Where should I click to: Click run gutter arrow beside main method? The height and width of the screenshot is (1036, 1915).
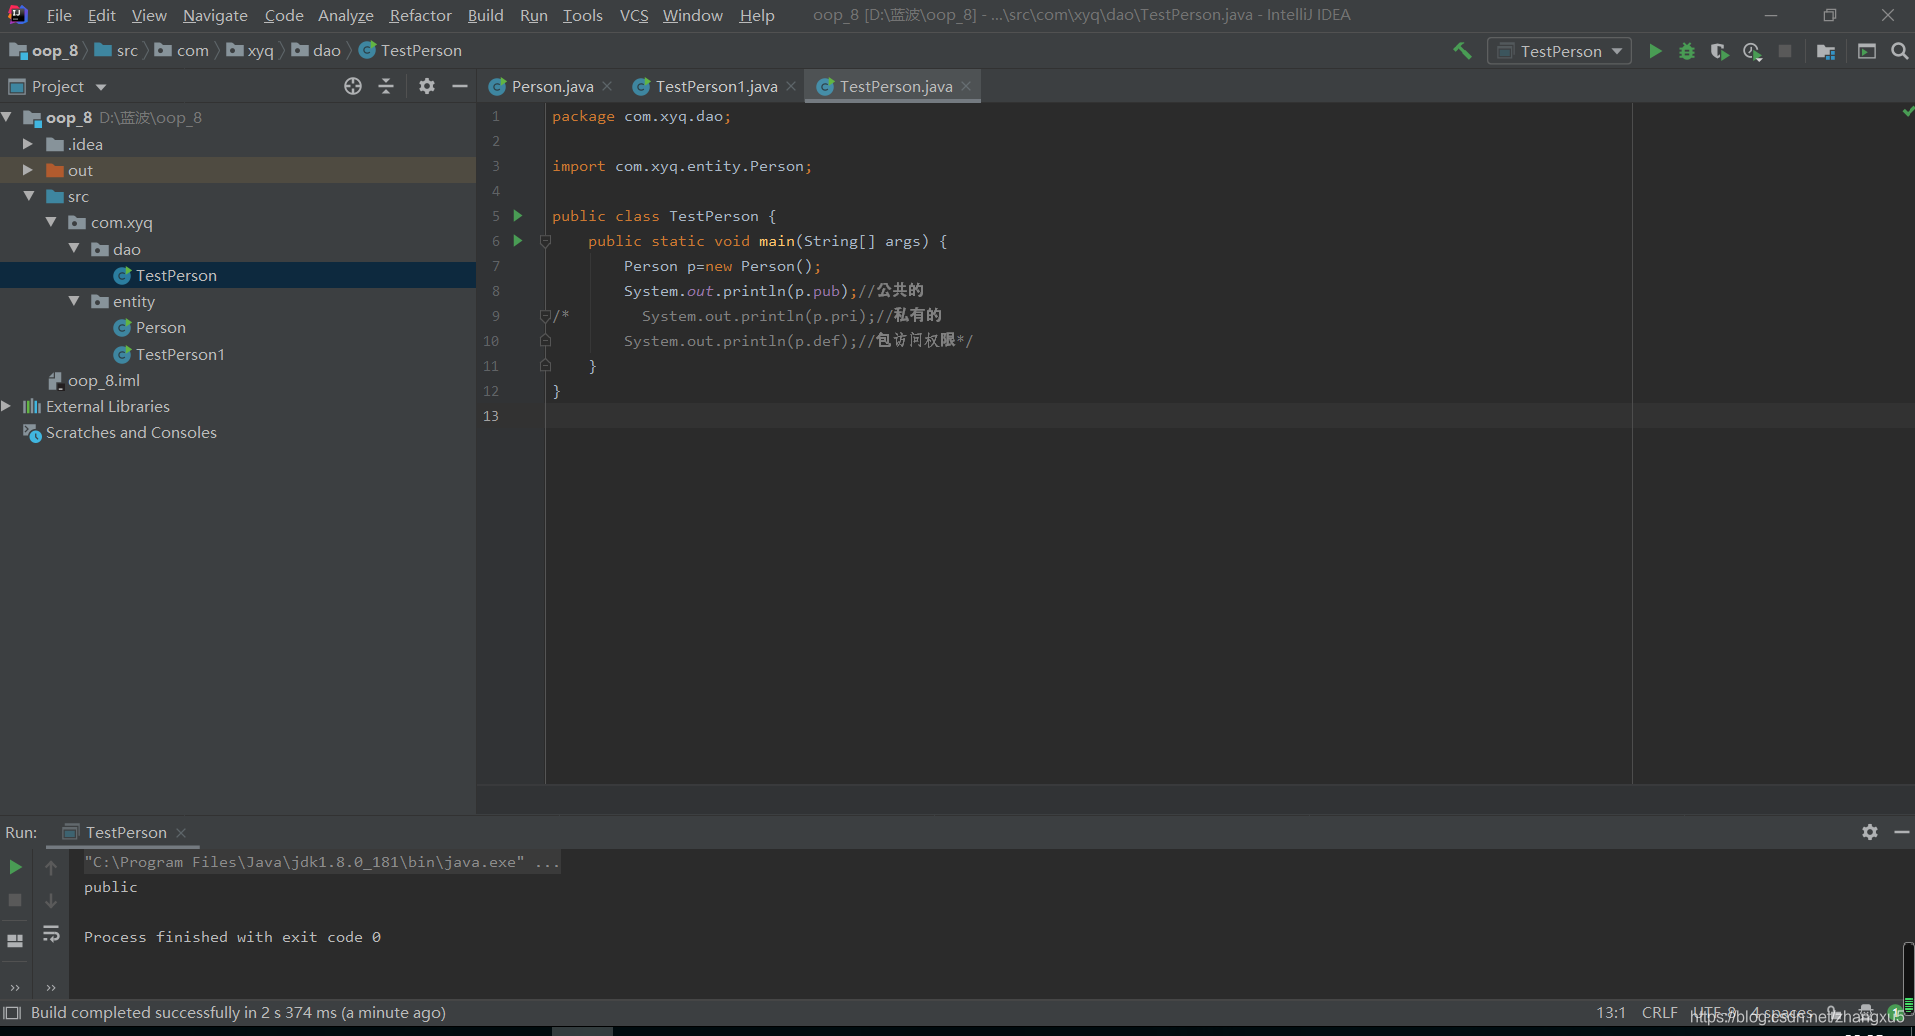(518, 240)
